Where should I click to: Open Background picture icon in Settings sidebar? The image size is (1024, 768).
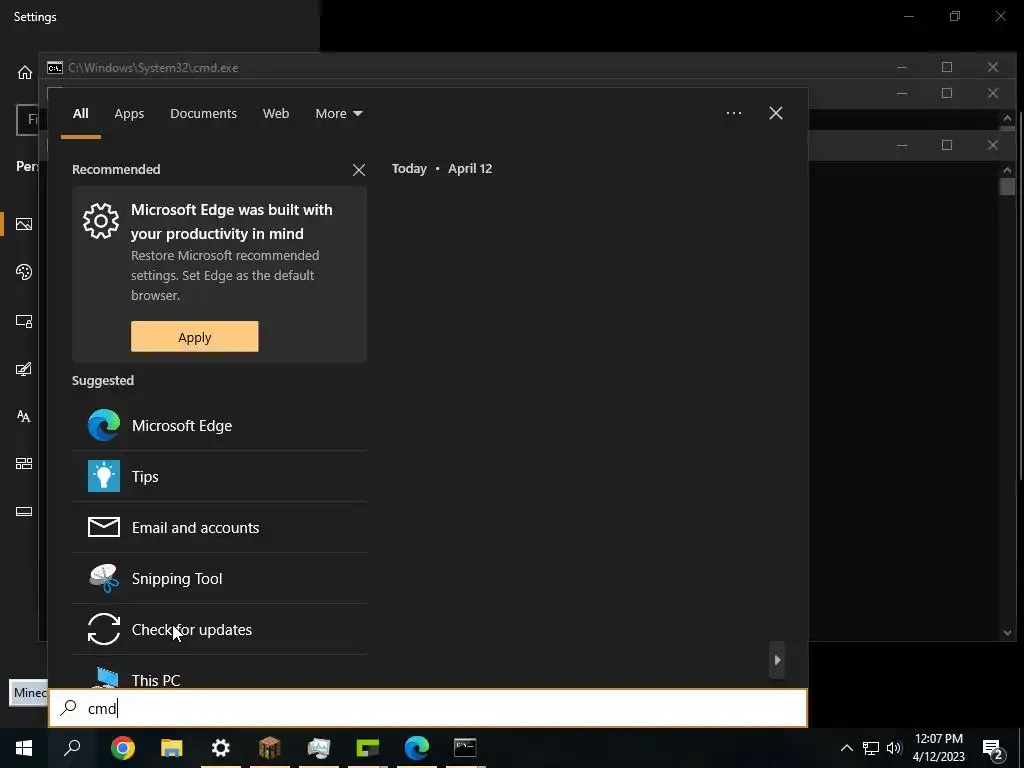[24, 225]
